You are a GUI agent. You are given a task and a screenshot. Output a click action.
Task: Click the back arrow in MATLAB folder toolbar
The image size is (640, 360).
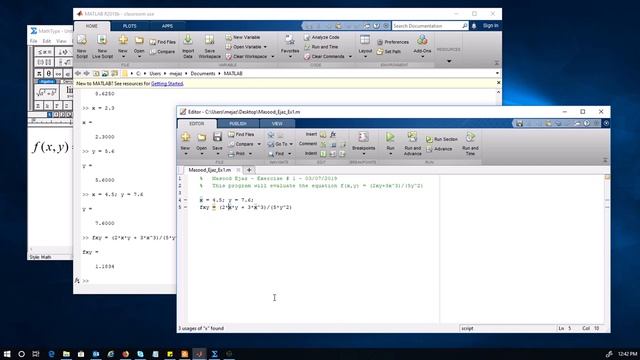coord(78,73)
